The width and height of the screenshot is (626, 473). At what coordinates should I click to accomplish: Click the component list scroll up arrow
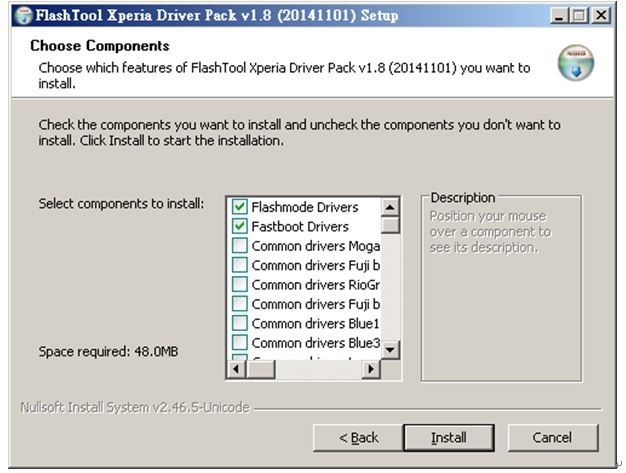390,207
